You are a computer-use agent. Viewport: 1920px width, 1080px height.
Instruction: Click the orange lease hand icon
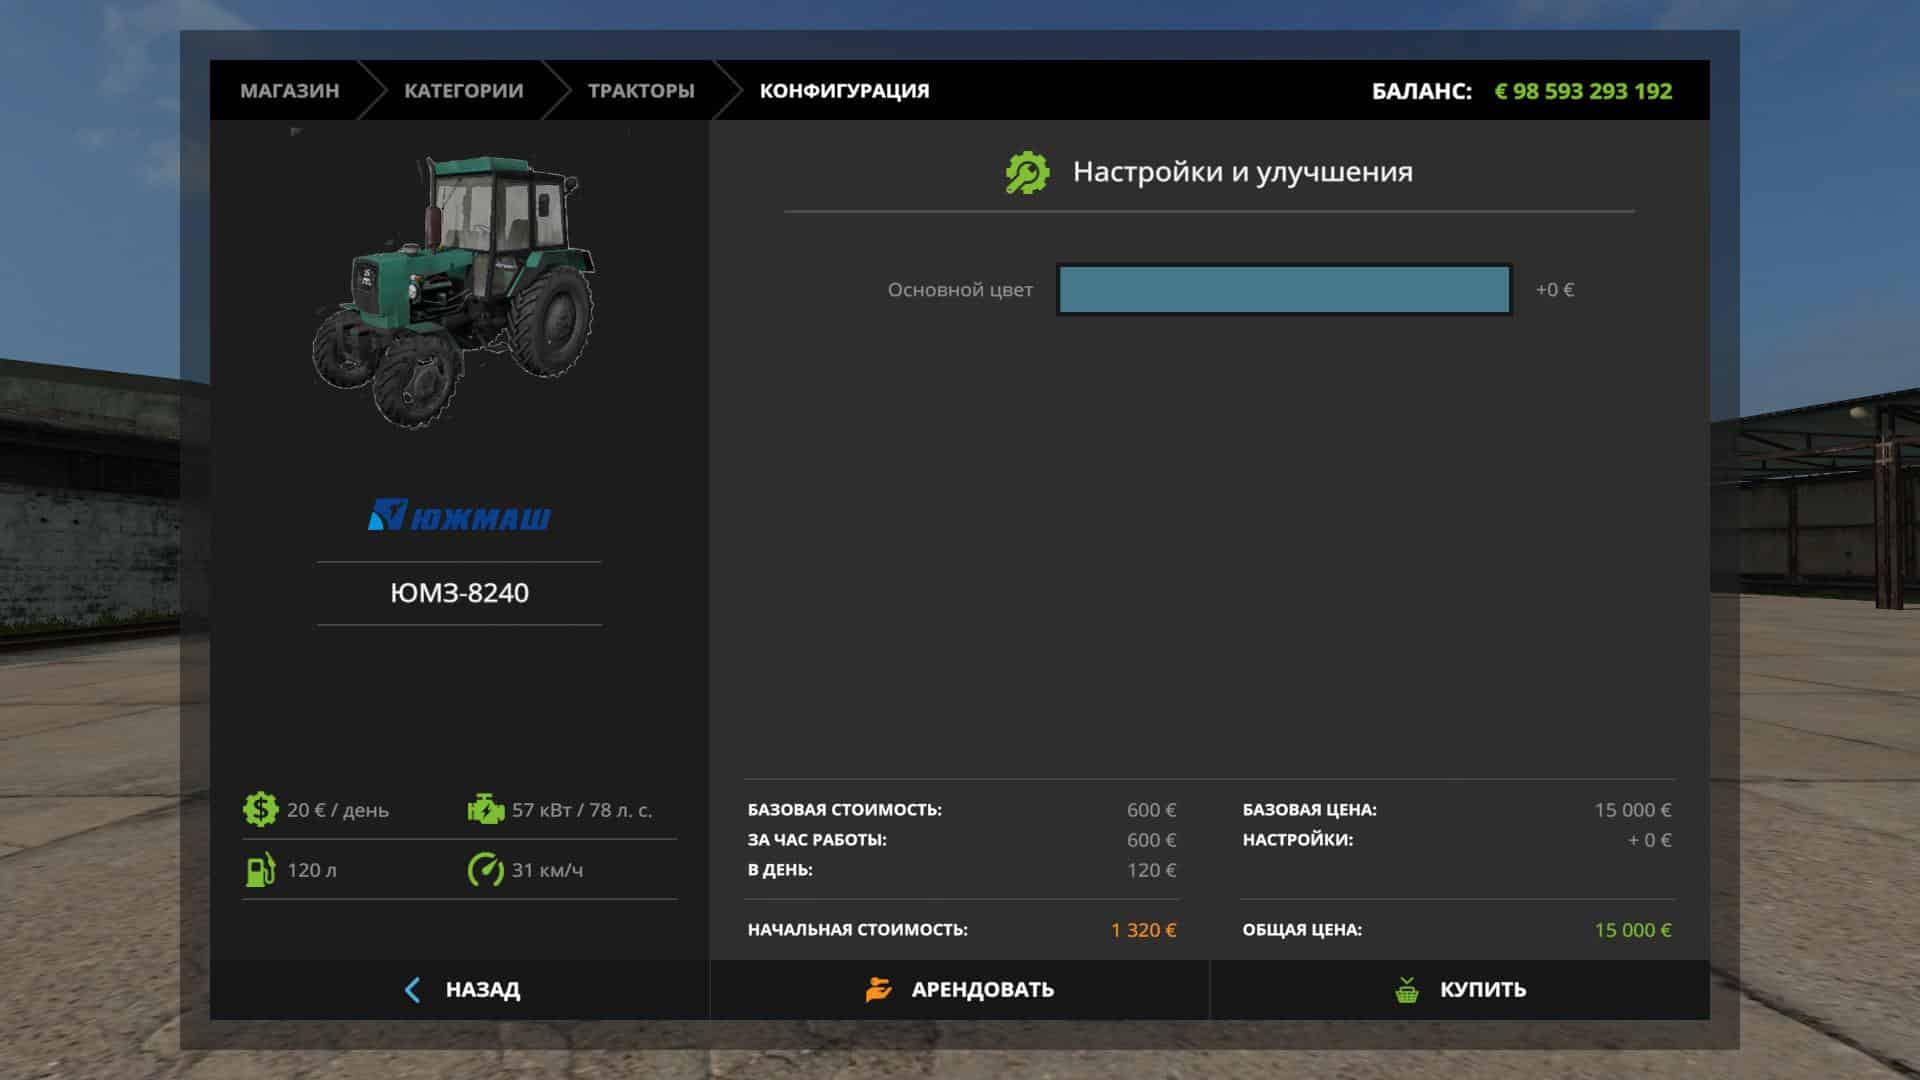coord(878,990)
